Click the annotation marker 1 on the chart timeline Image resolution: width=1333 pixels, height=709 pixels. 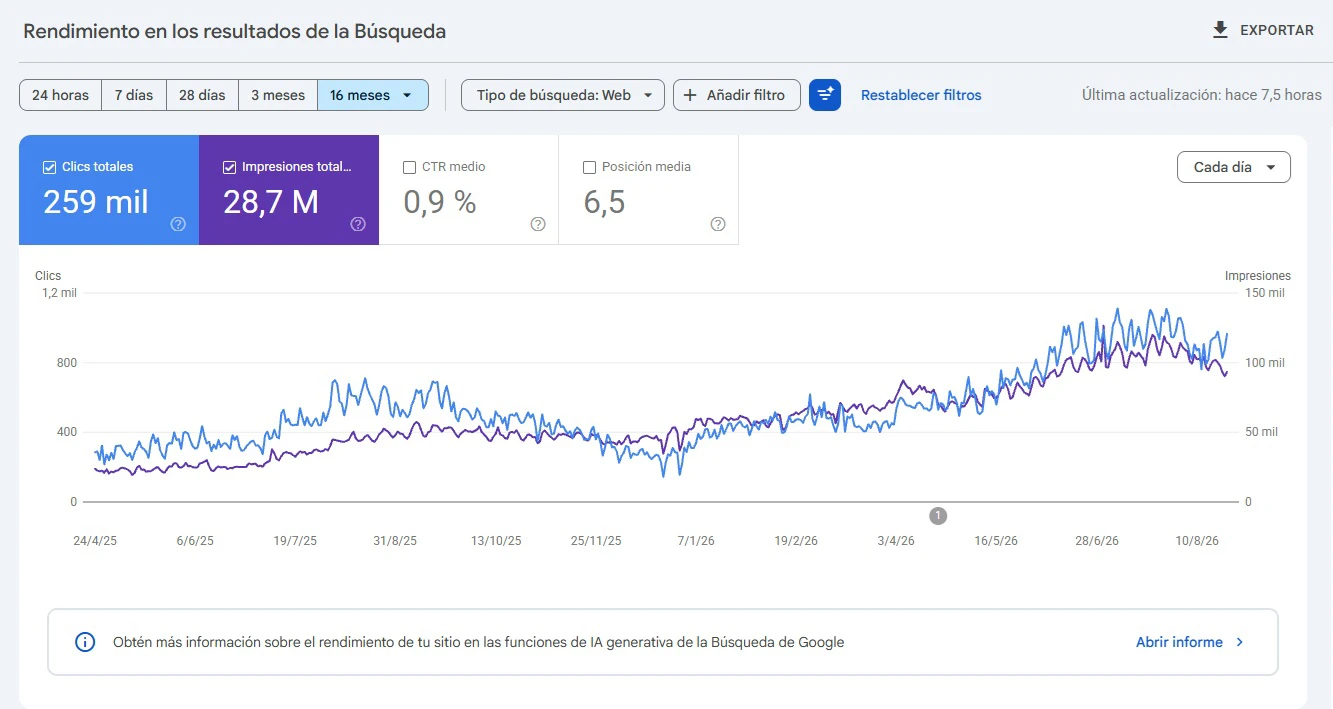tap(938, 516)
